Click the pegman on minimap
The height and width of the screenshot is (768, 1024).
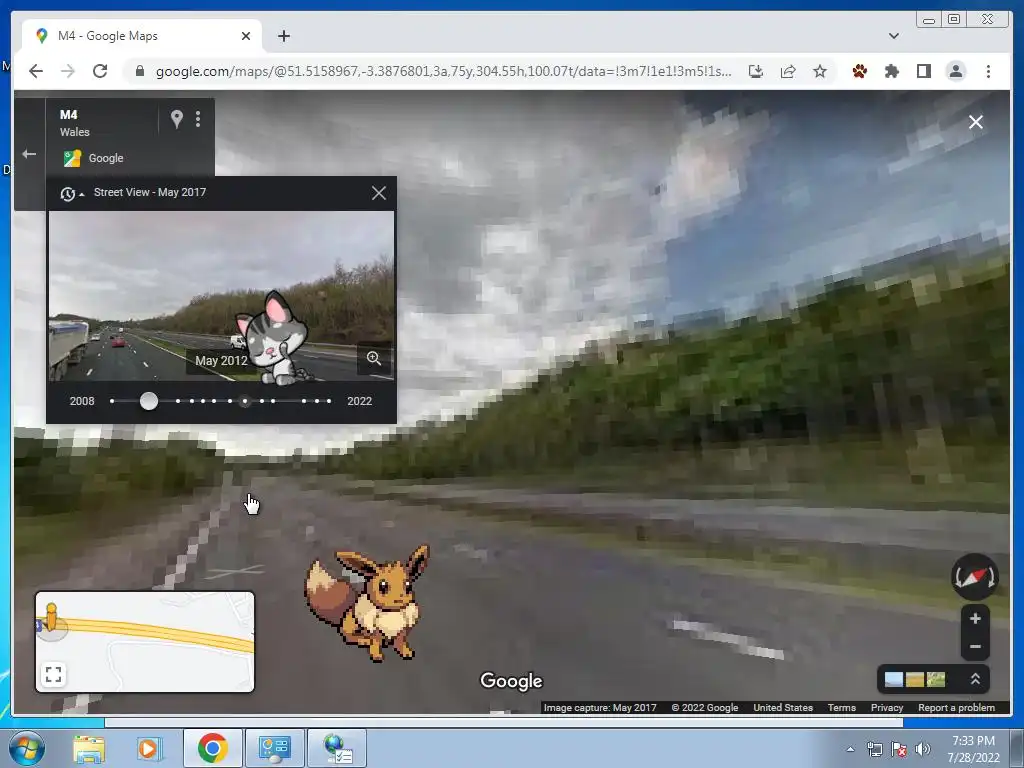pyautogui.click(x=51, y=617)
